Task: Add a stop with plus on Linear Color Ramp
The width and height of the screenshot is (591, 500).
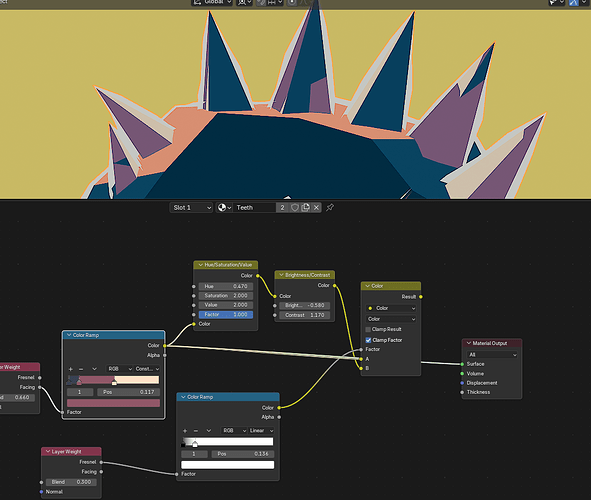Action: (x=185, y=431)
